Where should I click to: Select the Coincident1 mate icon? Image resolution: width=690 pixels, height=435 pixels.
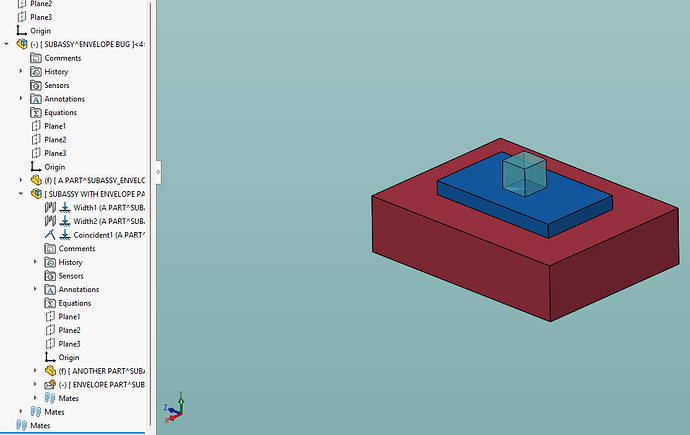coord(64,235)
